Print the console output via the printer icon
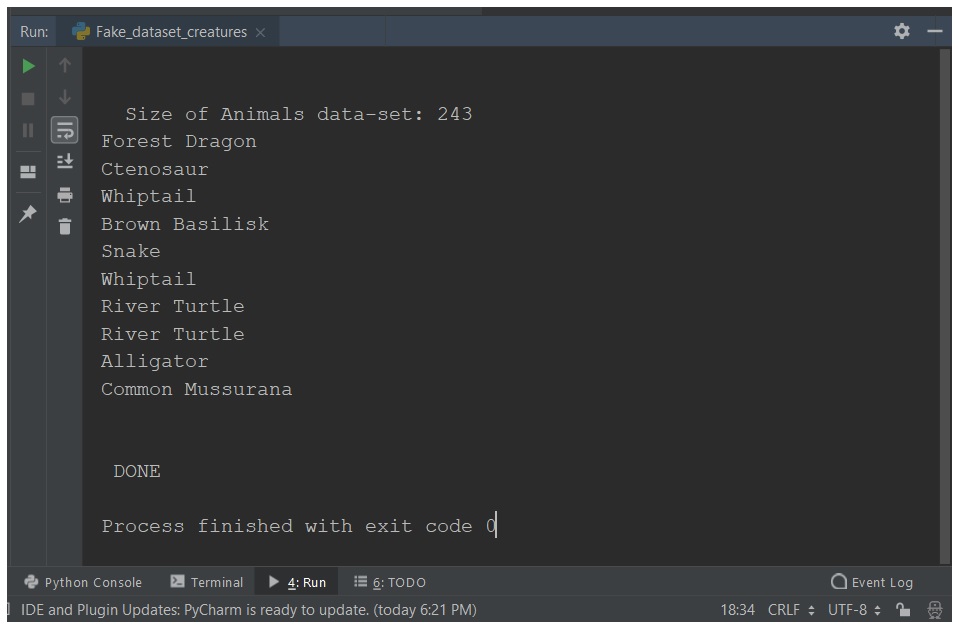Screen dimensions: 959x627 pyautogui.click(x=65, y=195)
